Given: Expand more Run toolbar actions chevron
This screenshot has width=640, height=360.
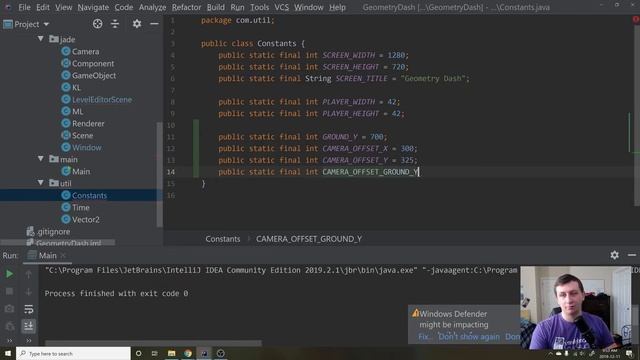Looking at the screenshot, I should 9,340.
